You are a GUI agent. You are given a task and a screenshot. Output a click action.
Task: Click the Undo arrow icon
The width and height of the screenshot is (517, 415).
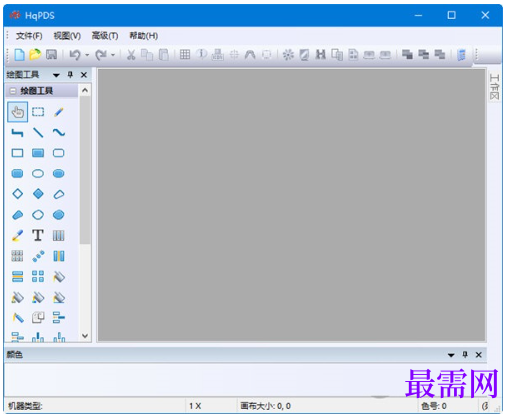click(75, 55)
